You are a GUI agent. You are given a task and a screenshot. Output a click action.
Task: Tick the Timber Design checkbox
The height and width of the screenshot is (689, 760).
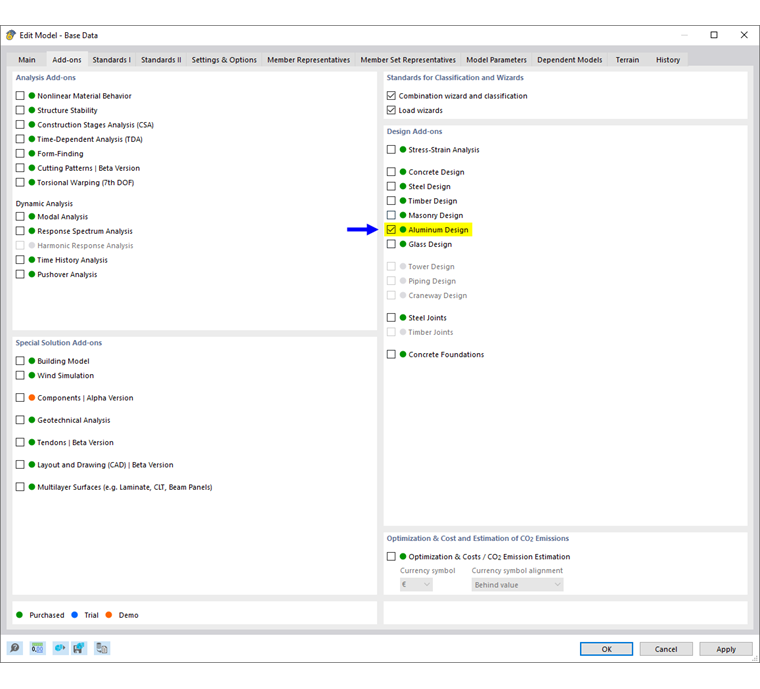point(391,201)
